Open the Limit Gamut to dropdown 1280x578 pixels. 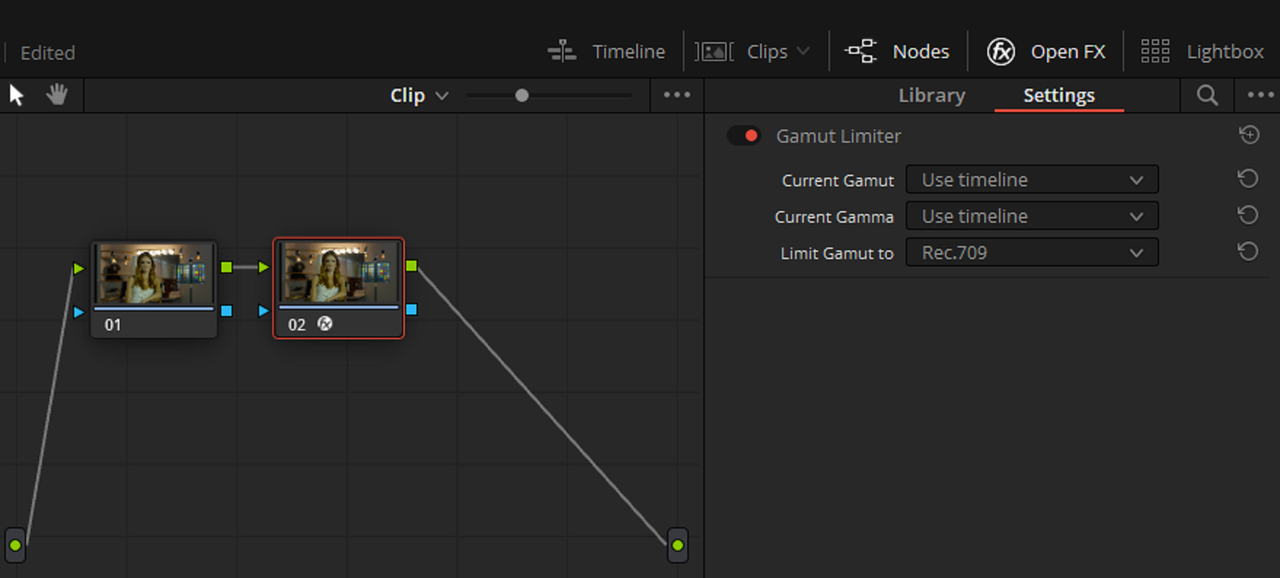coord(1032,253)
